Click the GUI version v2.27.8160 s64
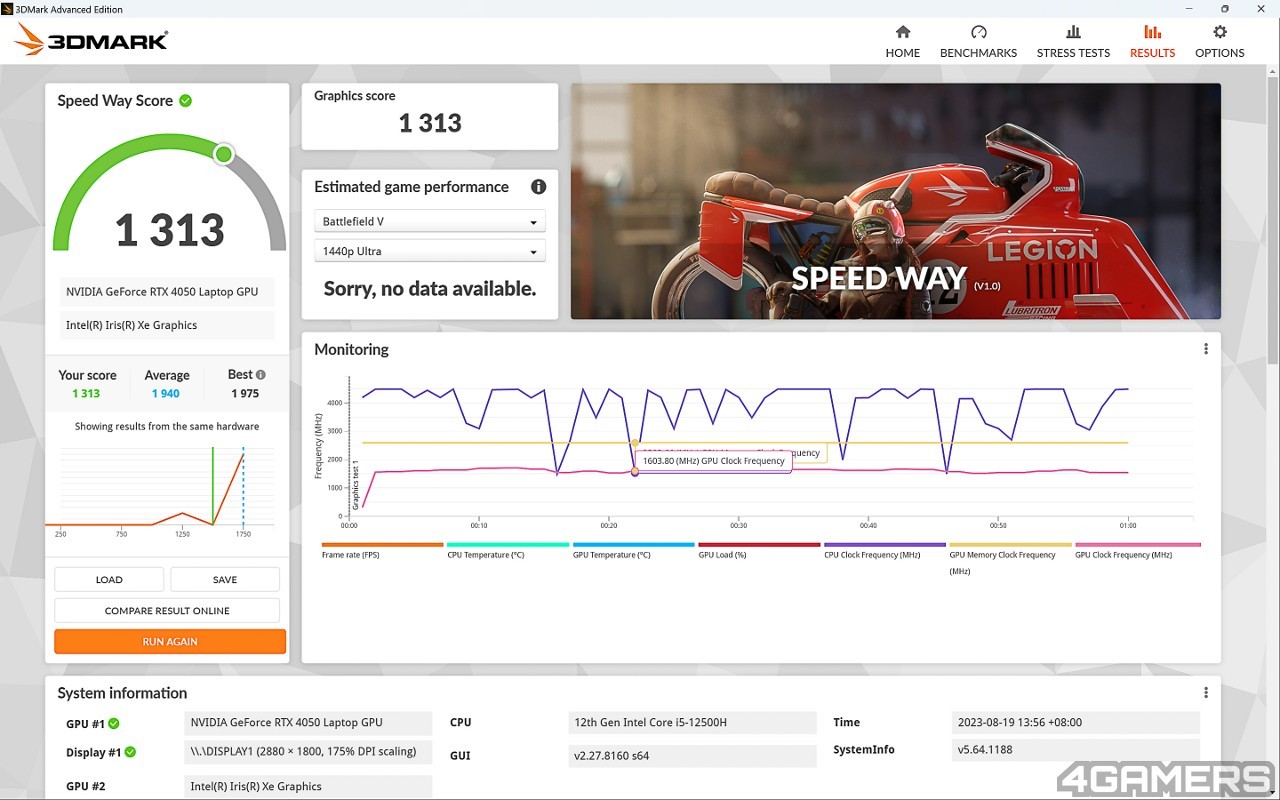This screenshot has width=1280, height=800. (692, 755)
